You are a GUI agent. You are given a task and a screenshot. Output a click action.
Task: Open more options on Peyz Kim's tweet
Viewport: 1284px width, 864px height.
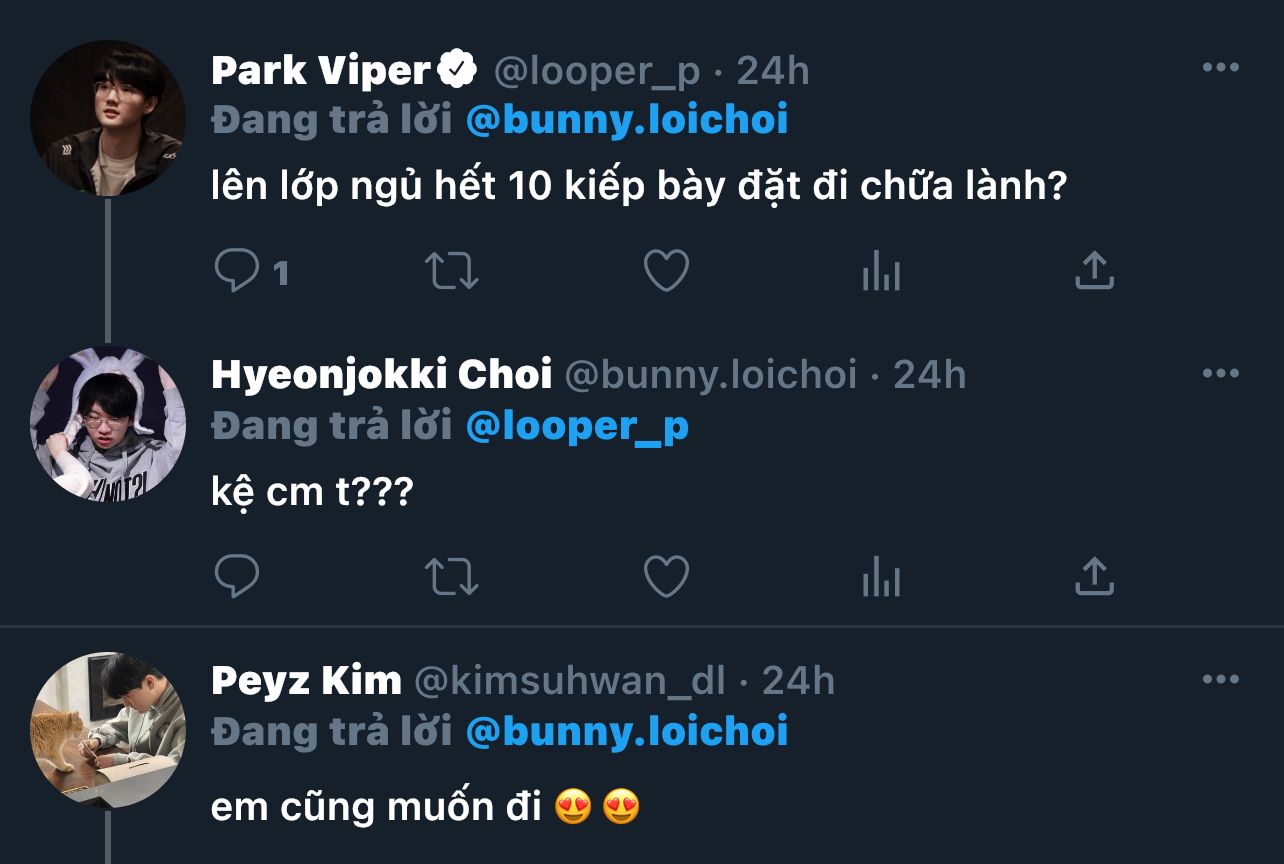click(x=1220, y=680)
